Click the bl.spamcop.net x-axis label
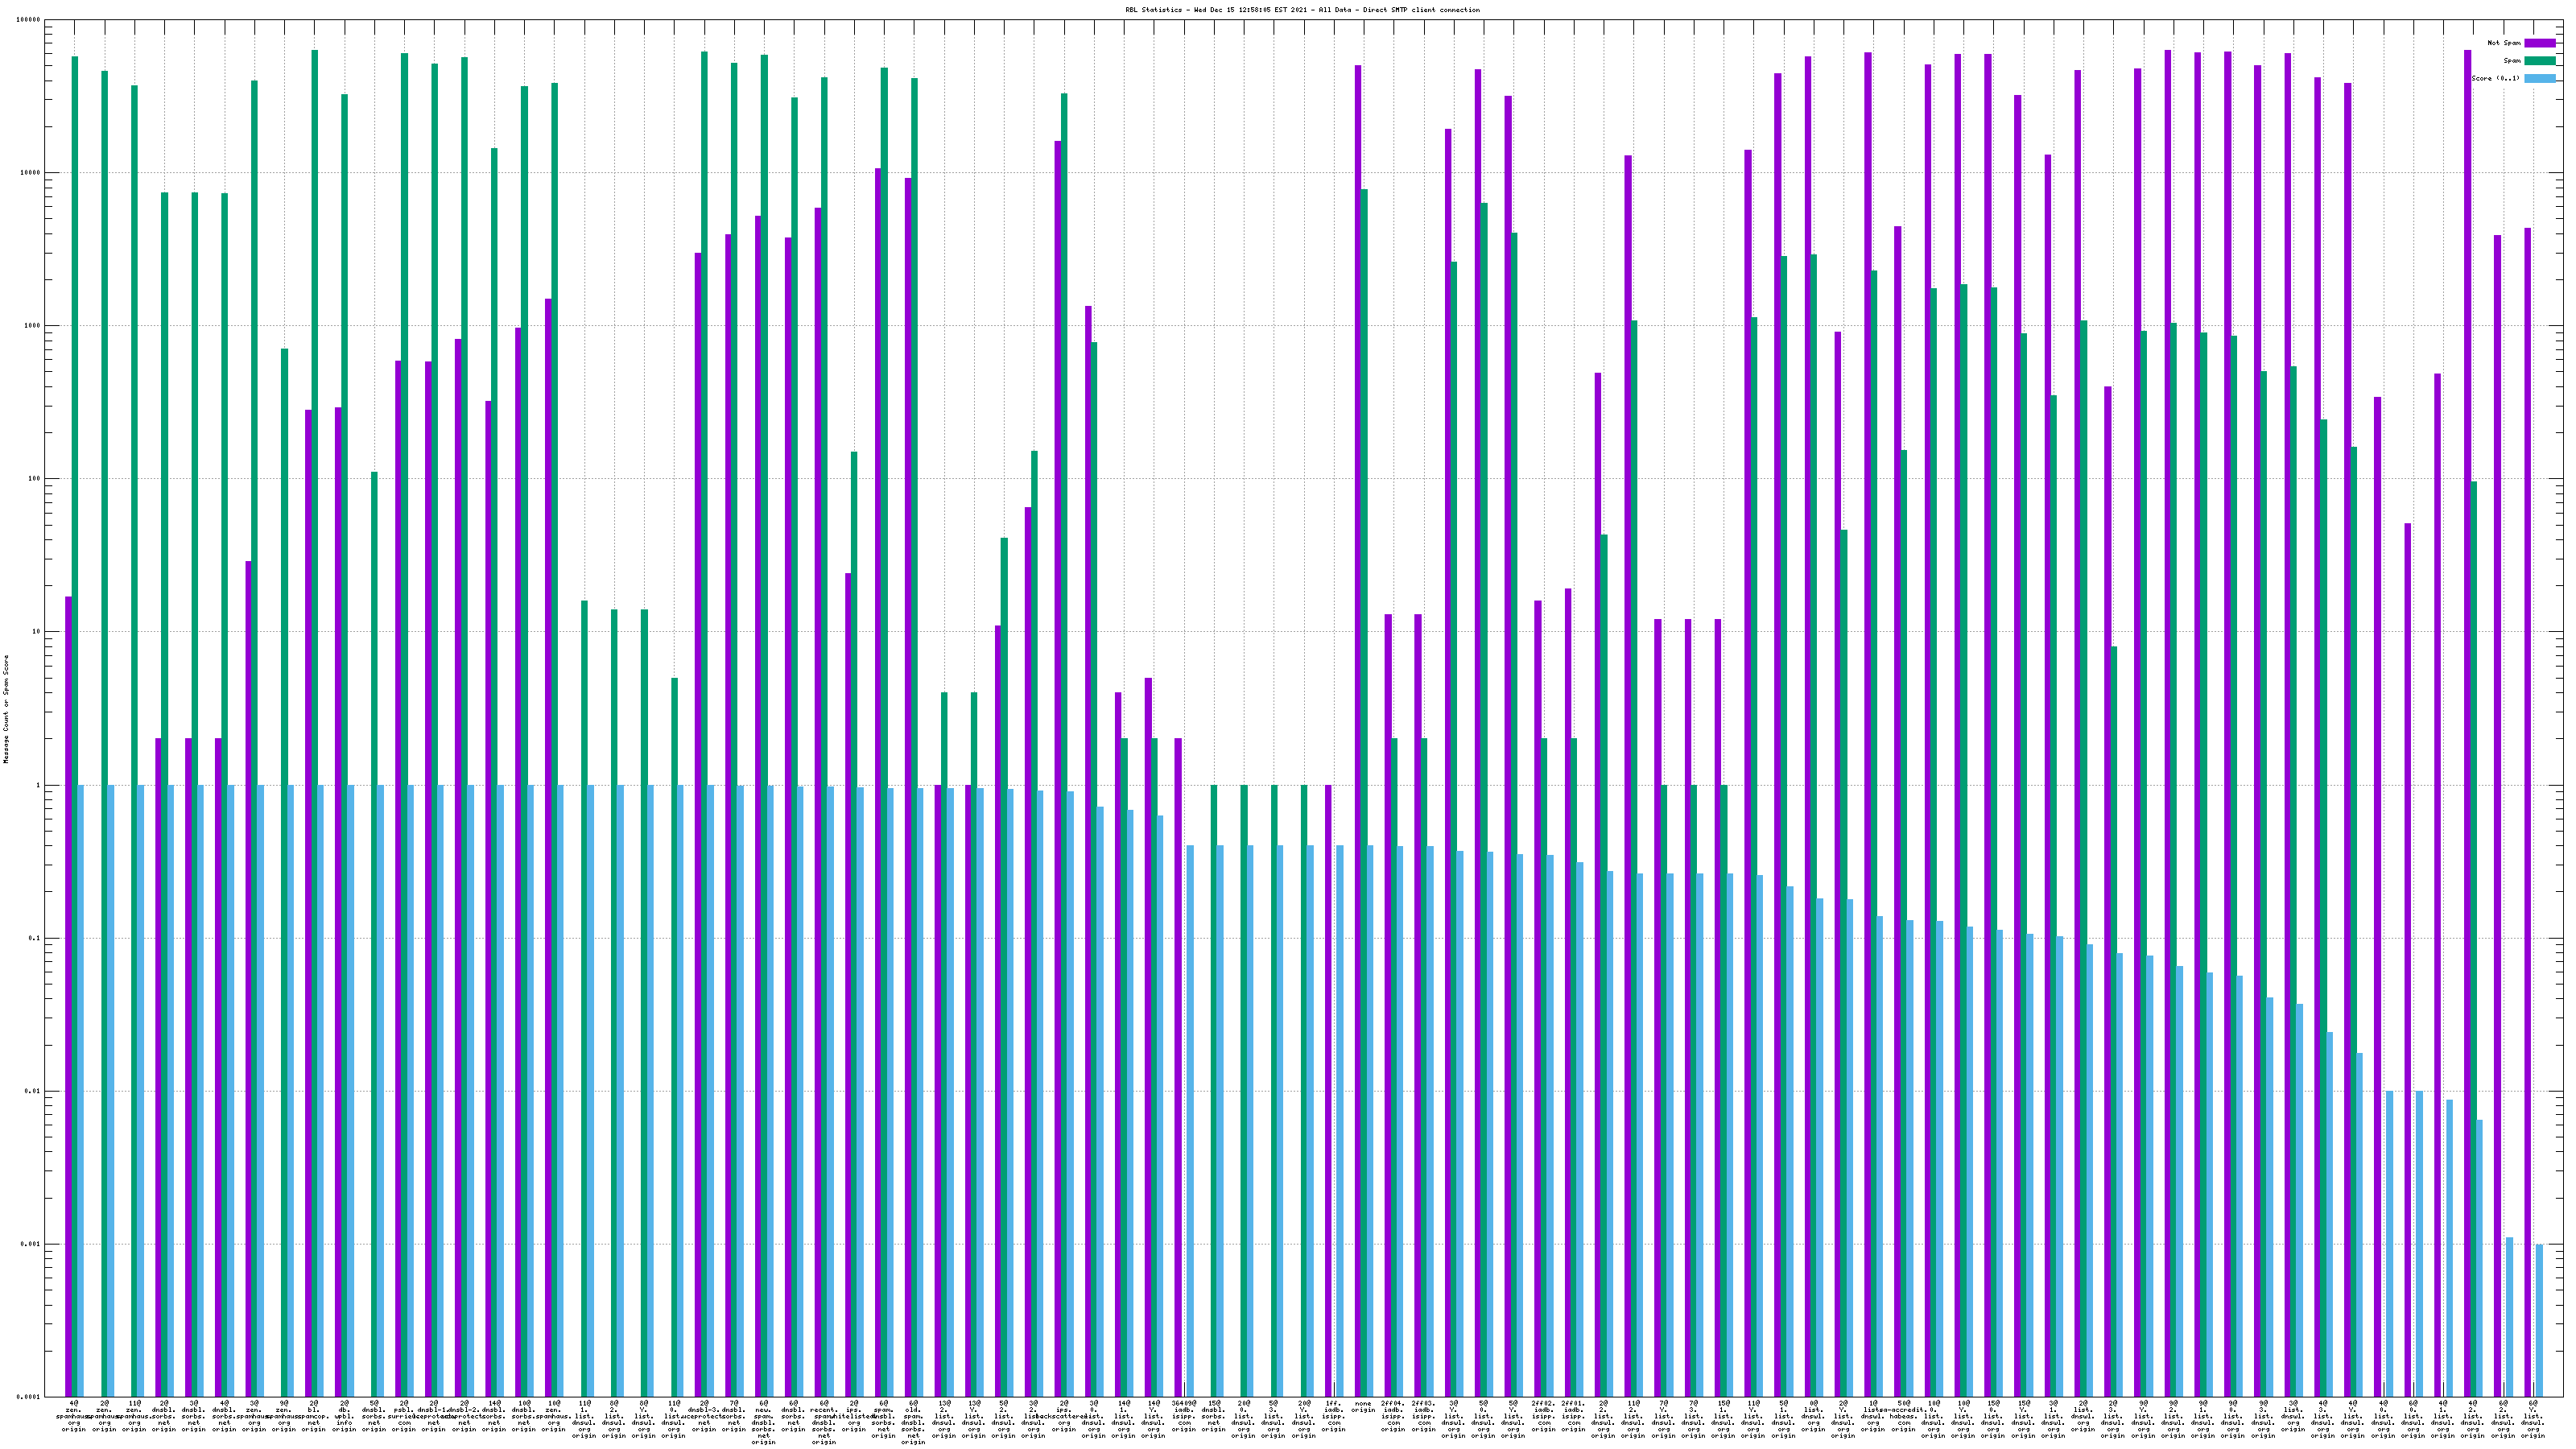The width and height of the screenshot is (2576, 1449). pos(314,1415)
